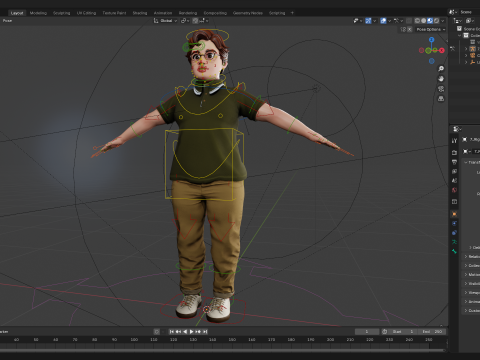Open the View Layer properties tab
The height and width of the screenshot is (360, 480).
[x=454, y=171]
